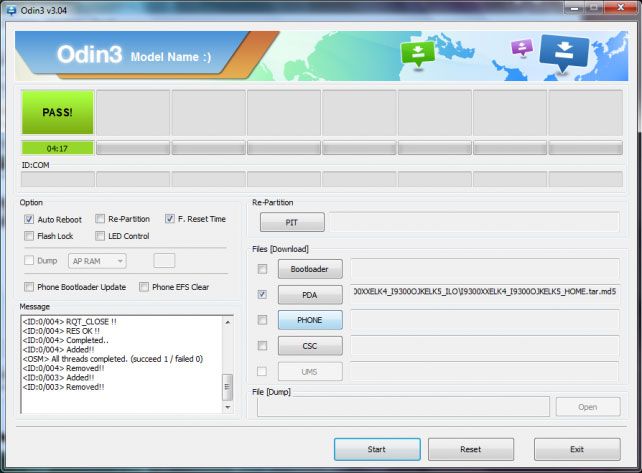Click the '<ID:0/003> Removed!!' log line
The width and height of the screenshot is (642, 473).
click(63, 387)
